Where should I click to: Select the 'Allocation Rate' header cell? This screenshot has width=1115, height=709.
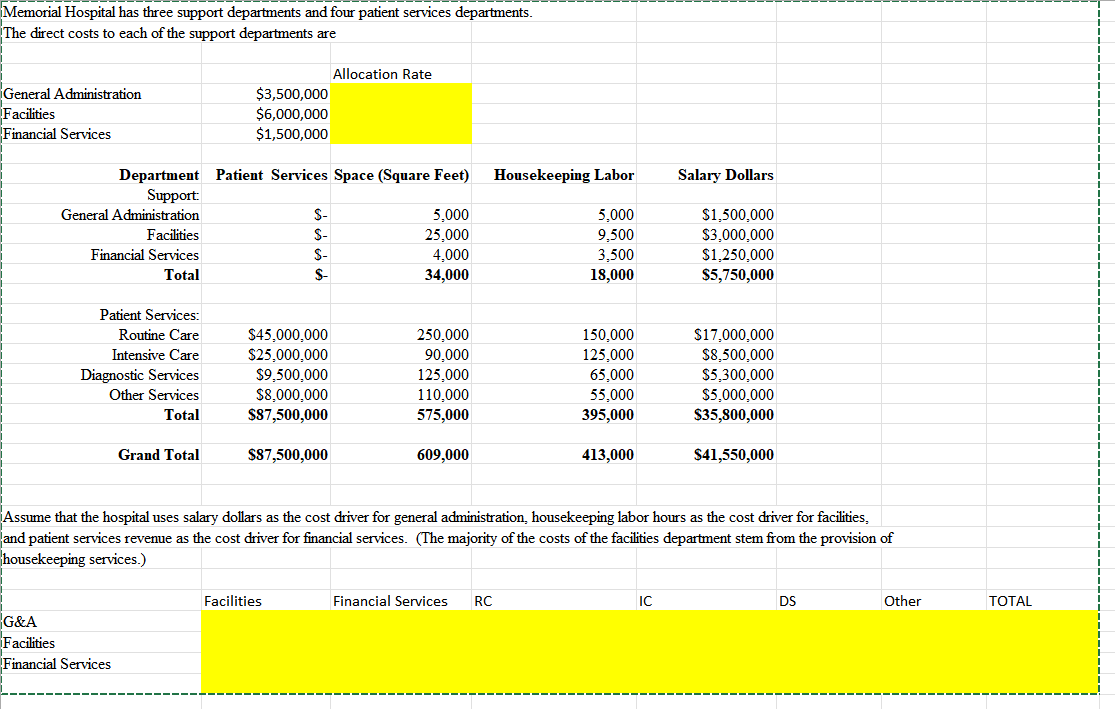pyautogui.click(x=401, y=74)
